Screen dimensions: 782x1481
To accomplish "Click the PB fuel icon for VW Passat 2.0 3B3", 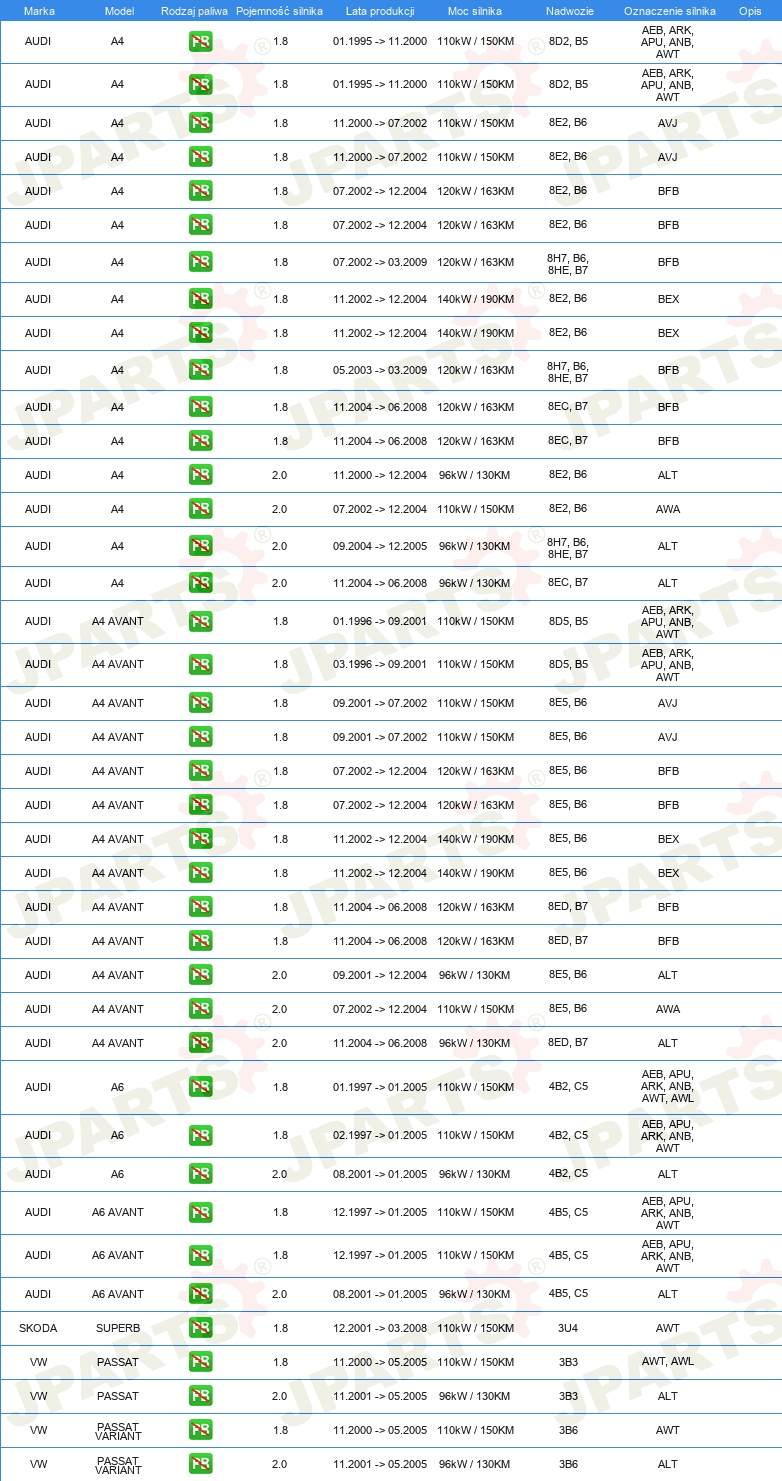I will (201, 1396).
